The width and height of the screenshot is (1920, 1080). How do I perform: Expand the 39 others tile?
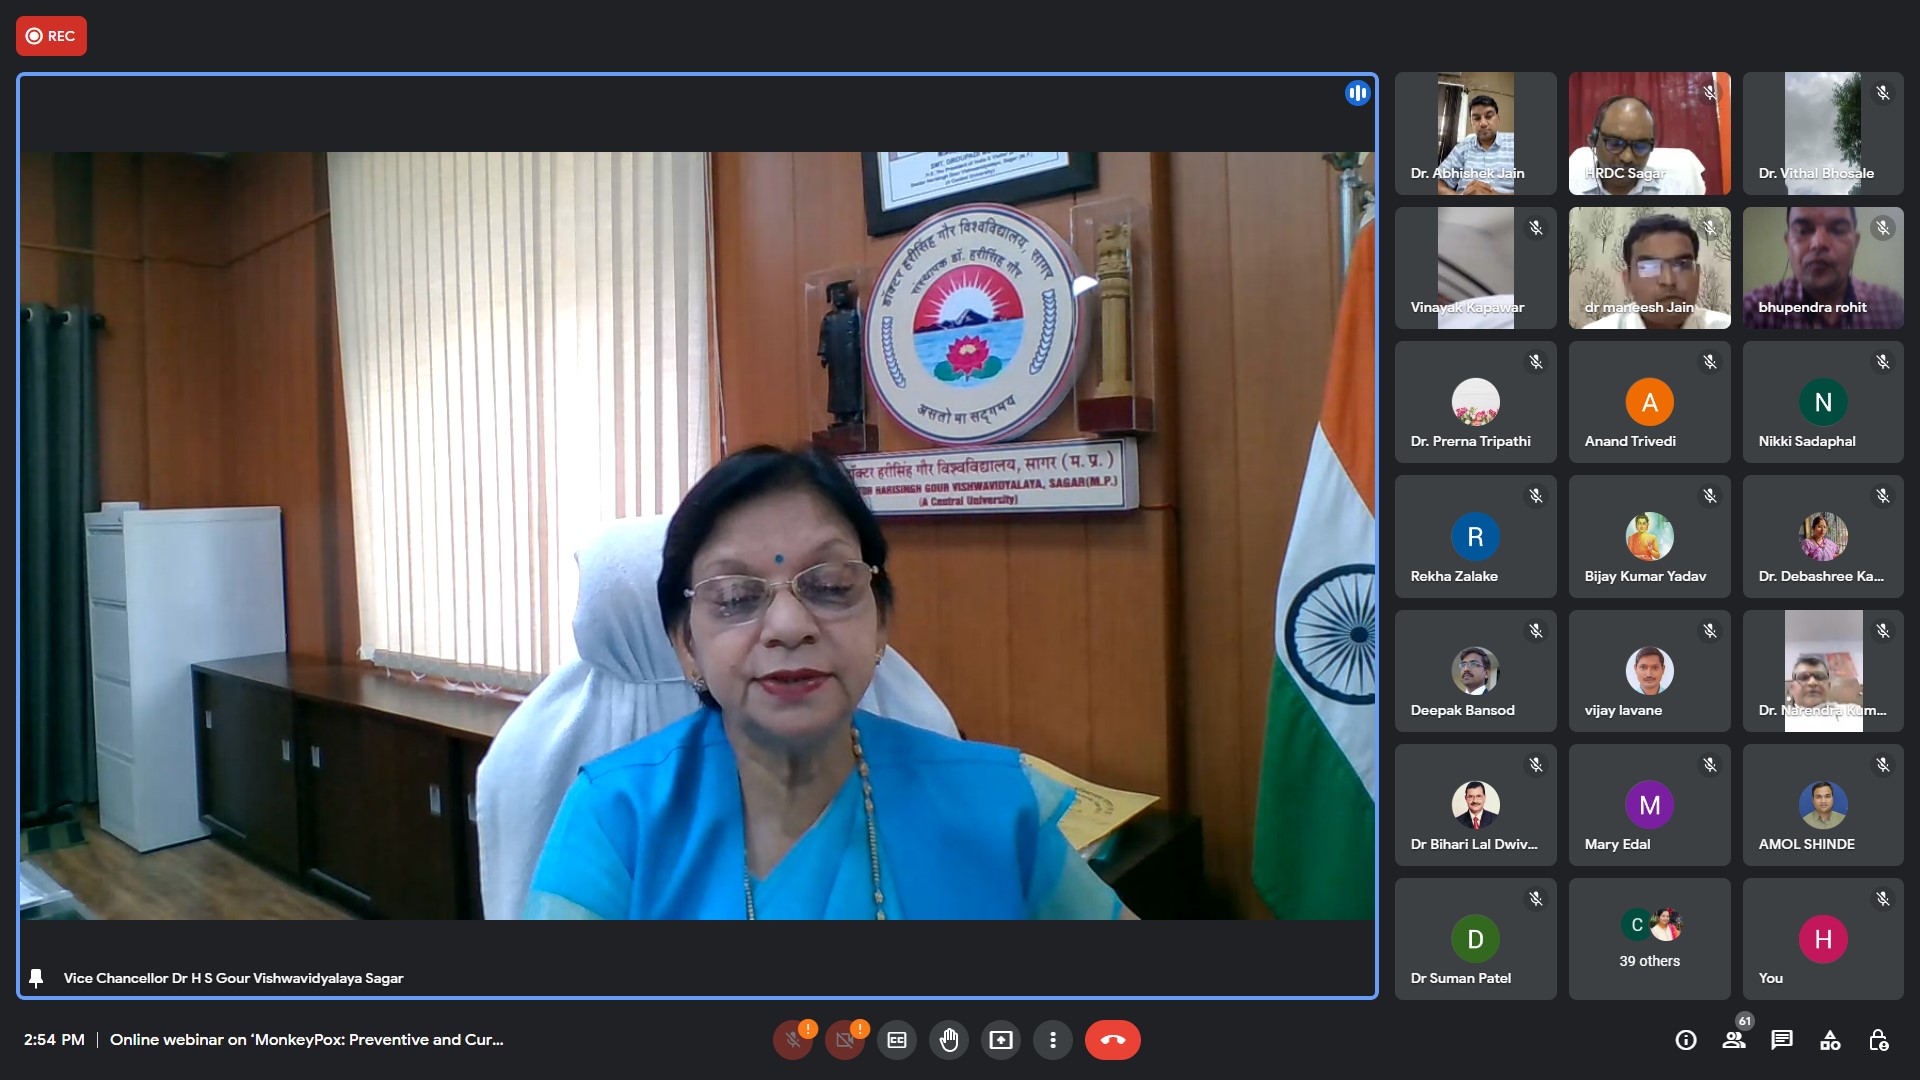(1649, 938)
